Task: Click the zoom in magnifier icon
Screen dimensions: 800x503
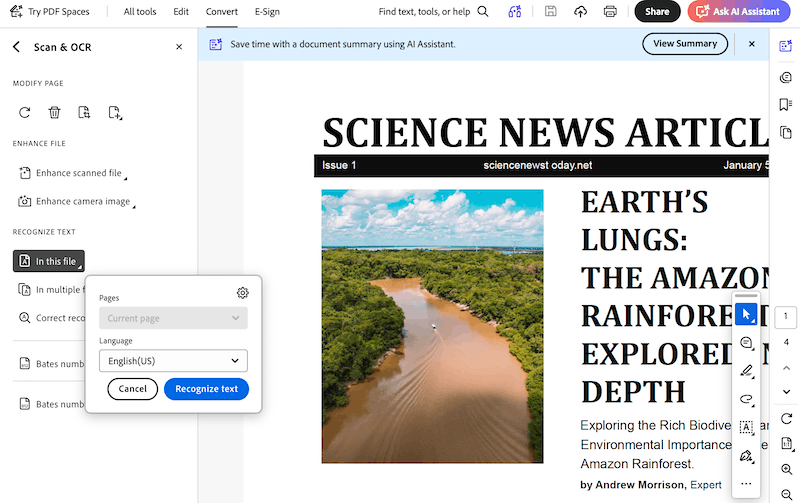Action: click(x=786, y=470)
